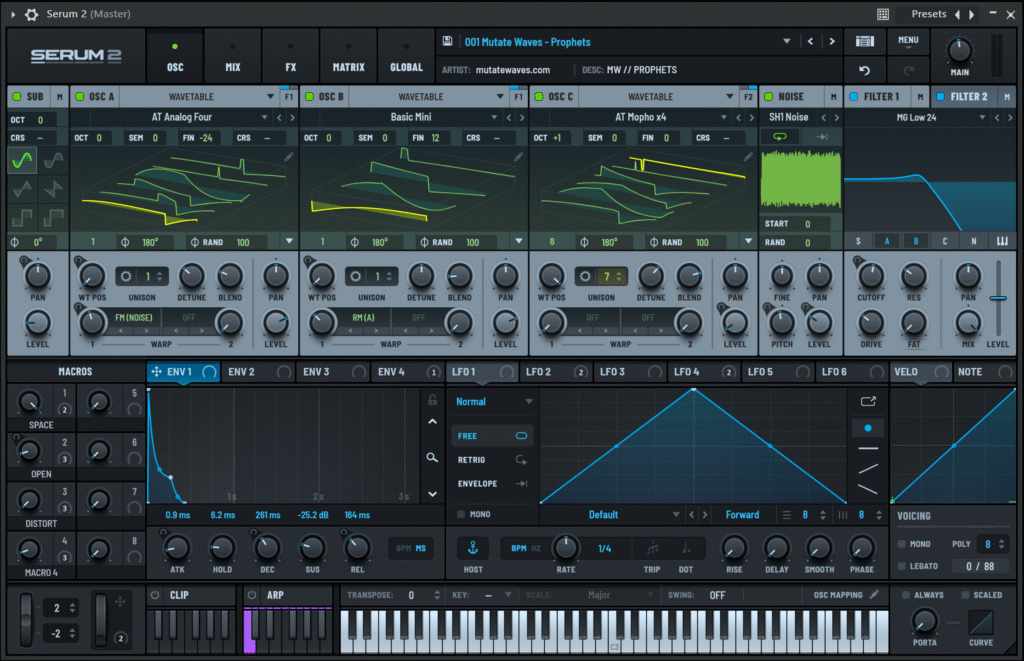Select LFO 2 tab
Image resolution: width=1024 pixels, height=661 pixels.
(556, 372)
